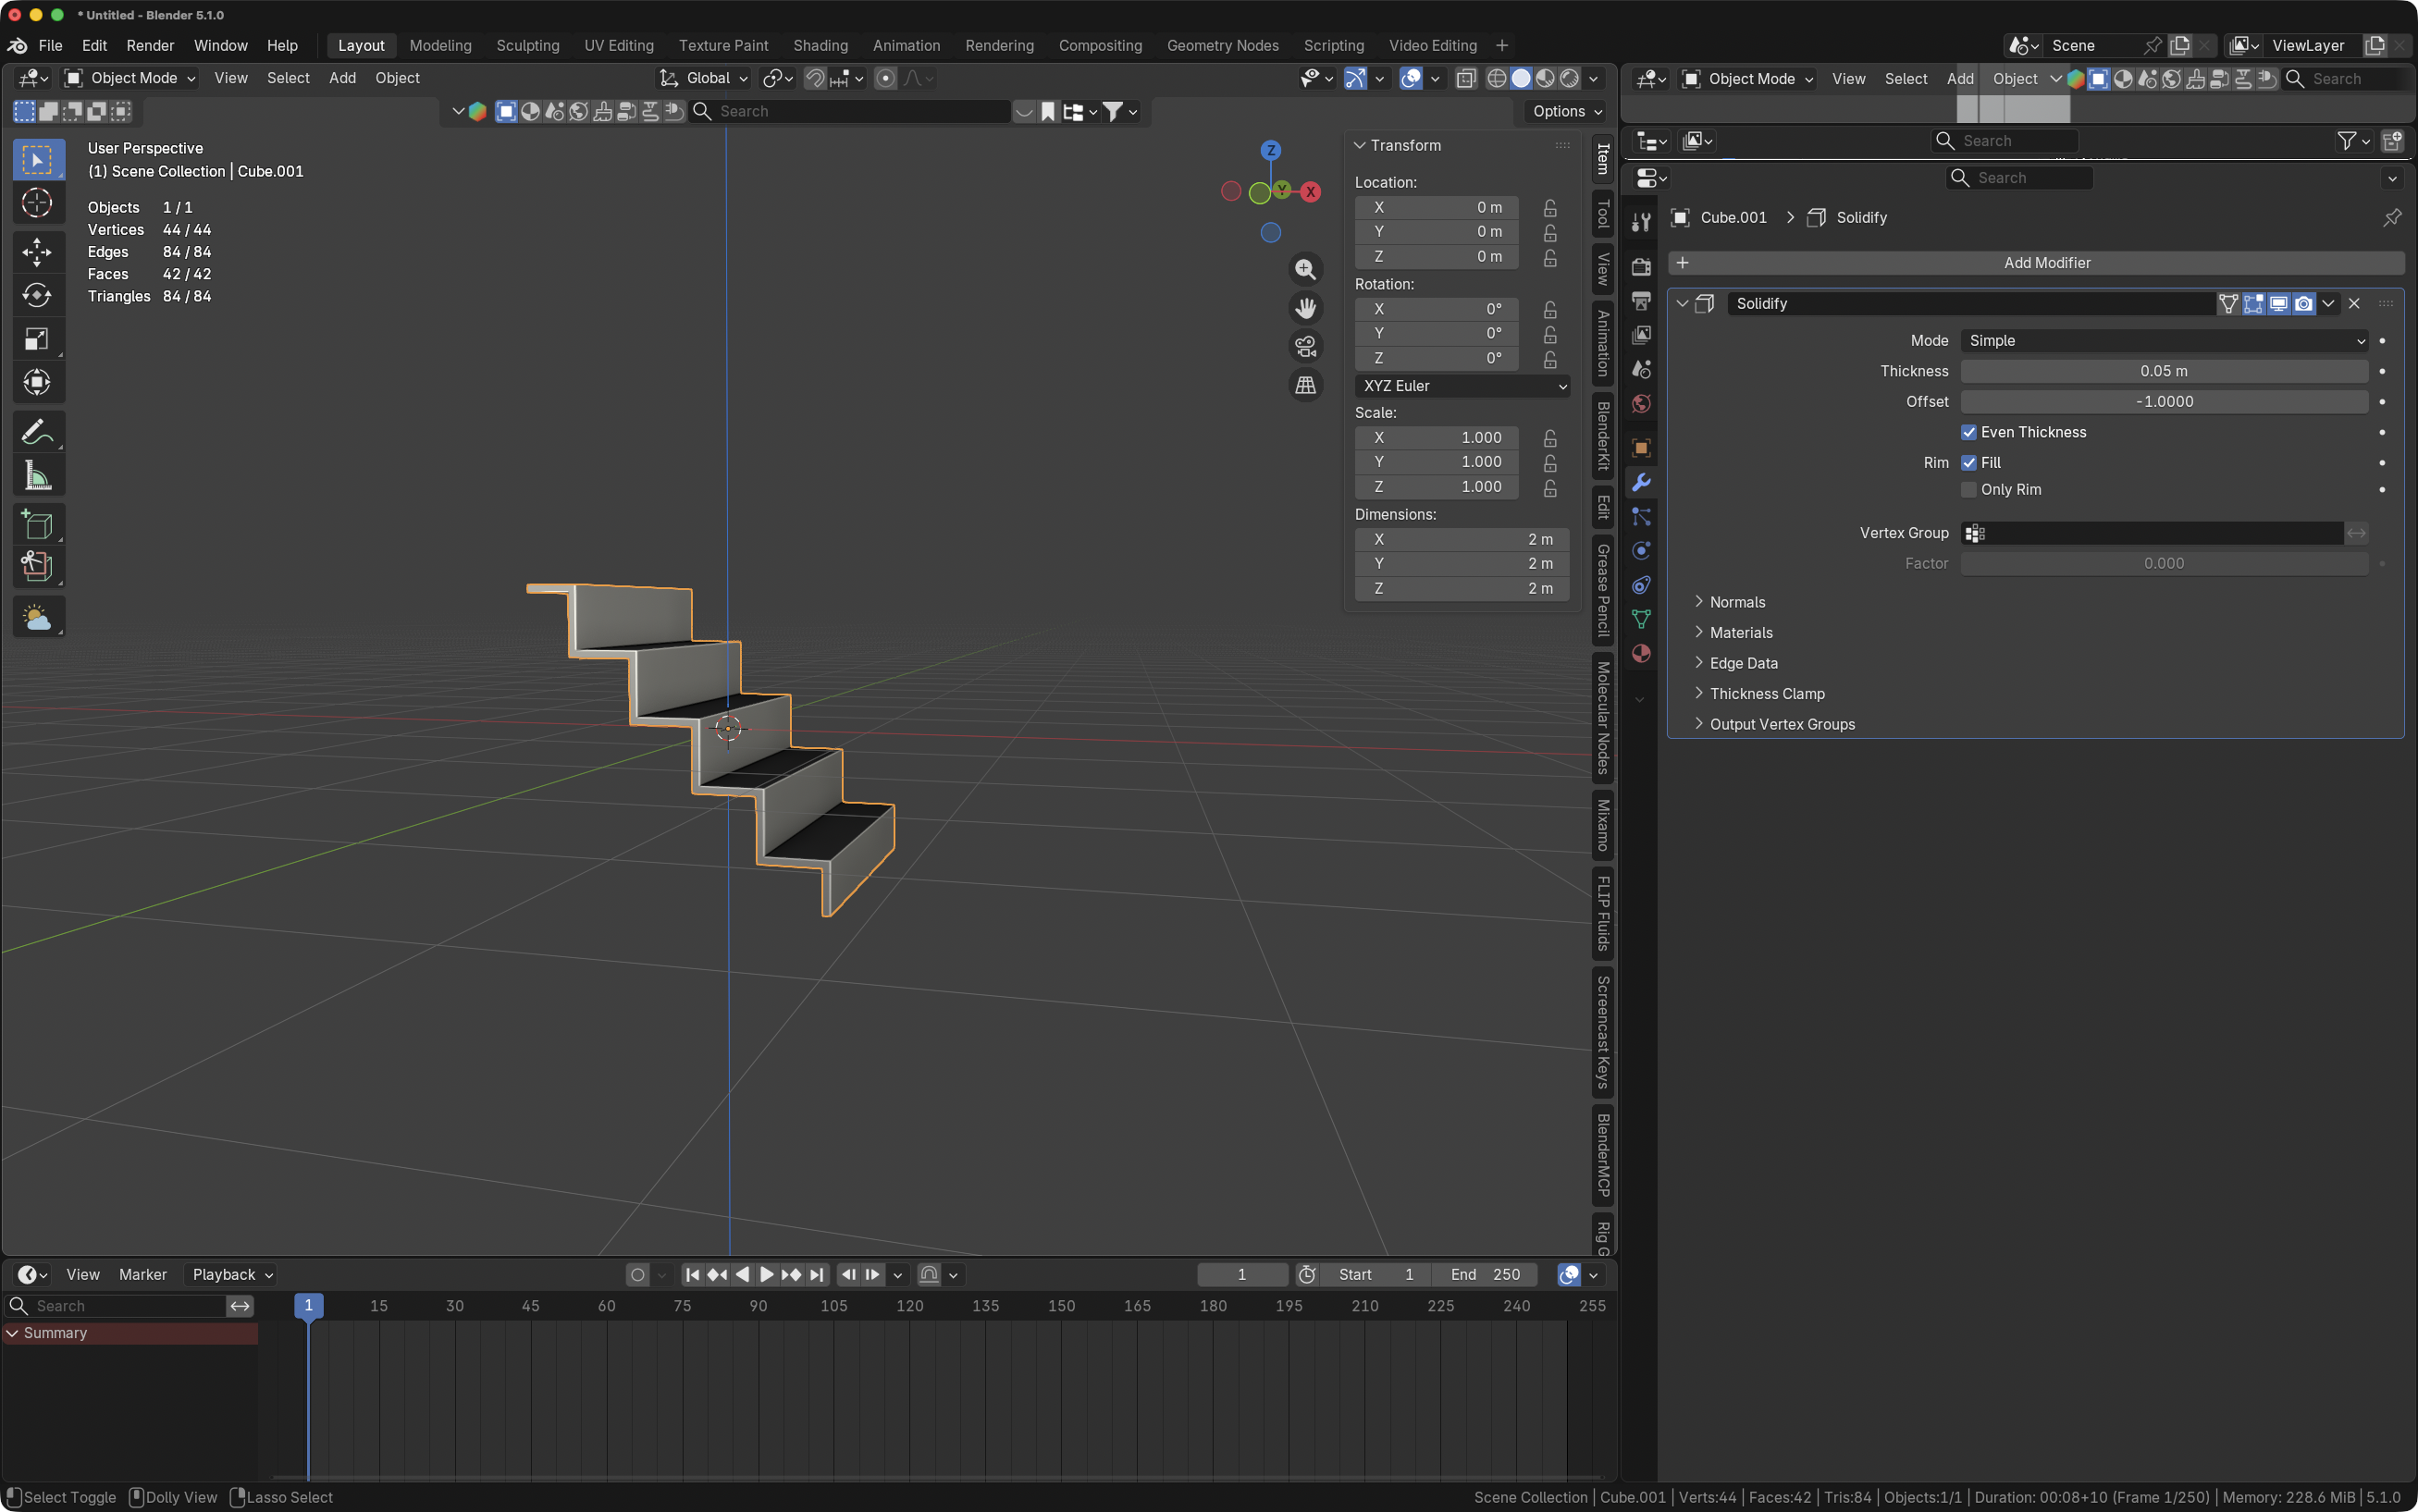Click the zoom magnifier viewport gizmo
The image size is (2418, 1512).
point(1305,269)
